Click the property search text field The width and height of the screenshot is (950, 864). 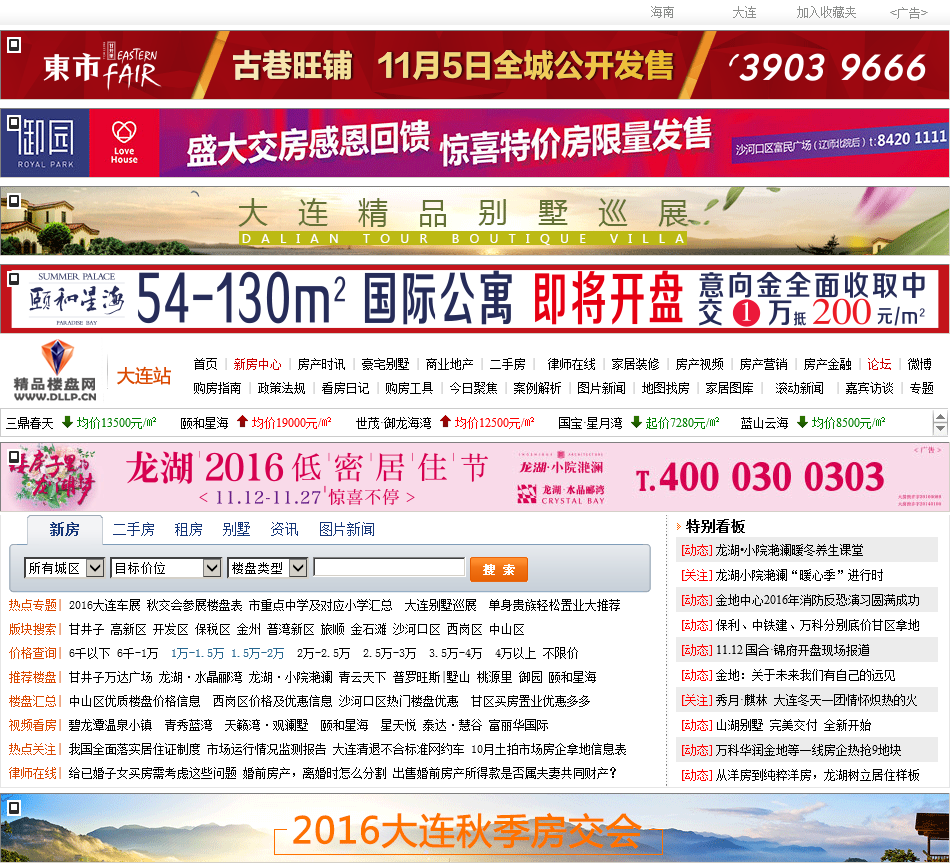(x=390, y=568)
